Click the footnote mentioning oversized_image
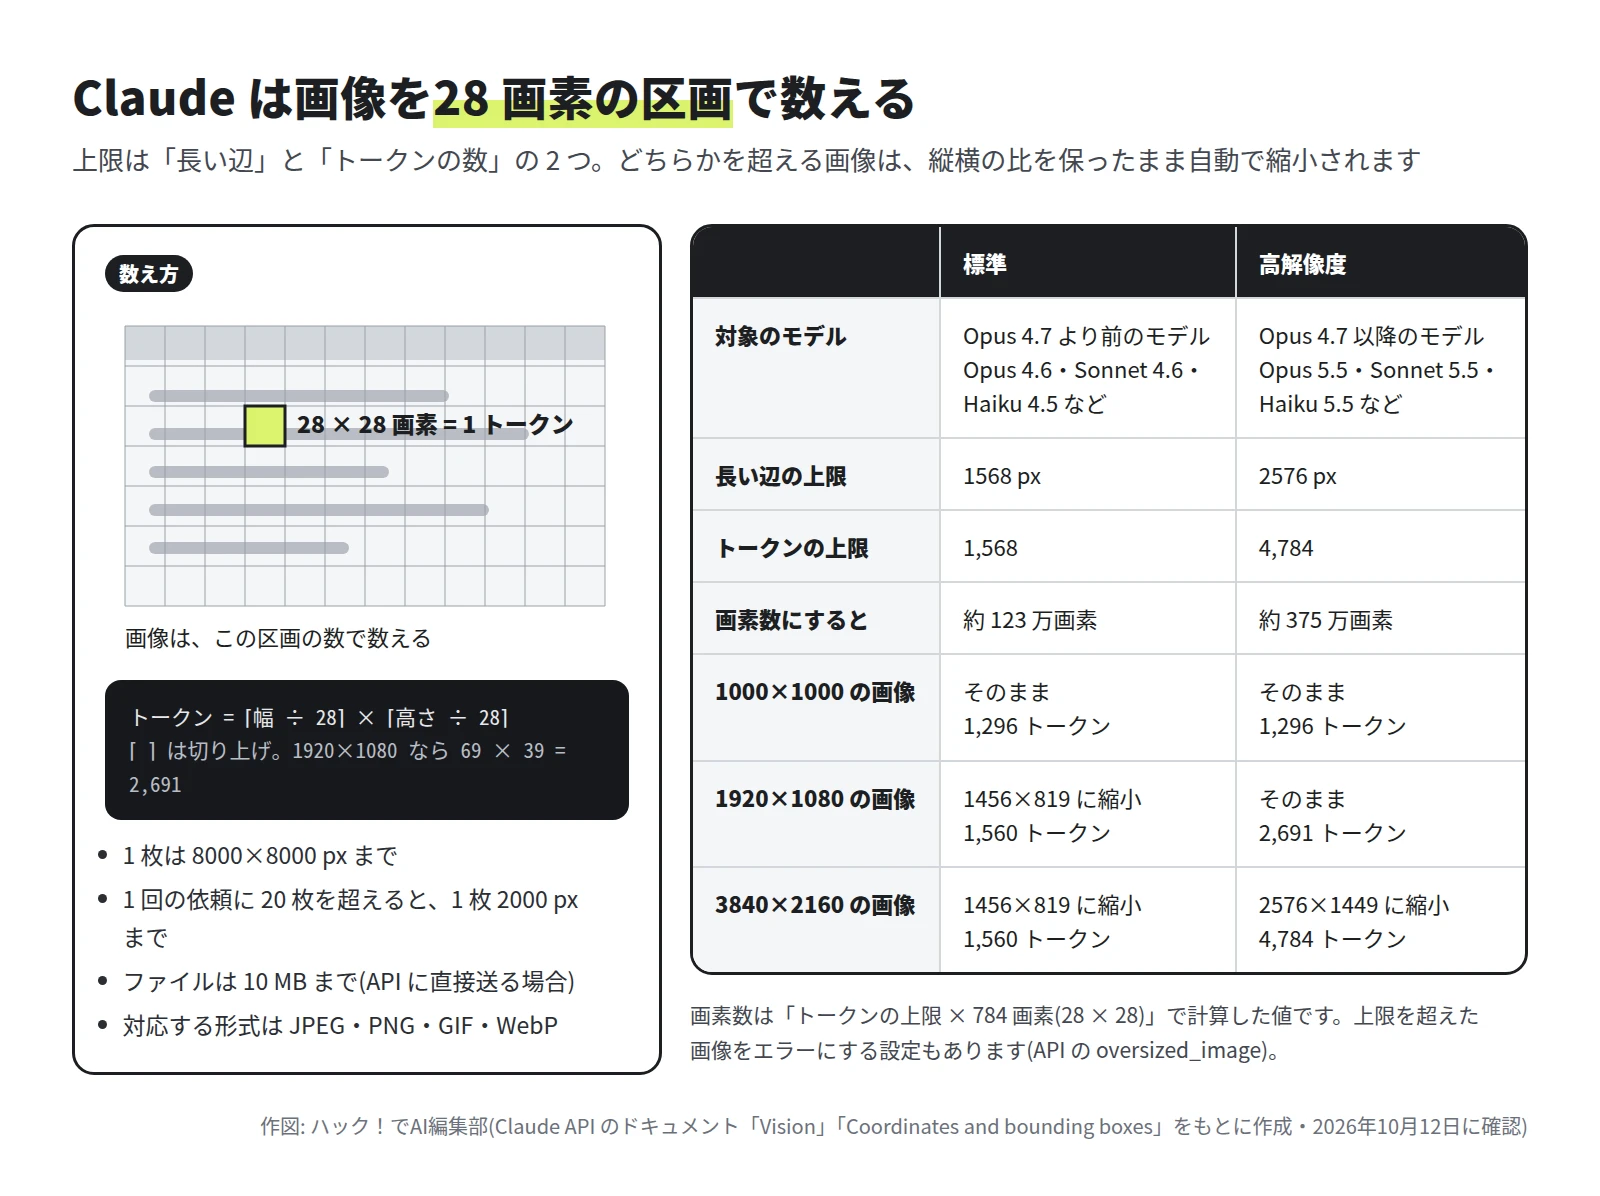This screenshot has height=1196, width=1600. pos(1085,1033)
